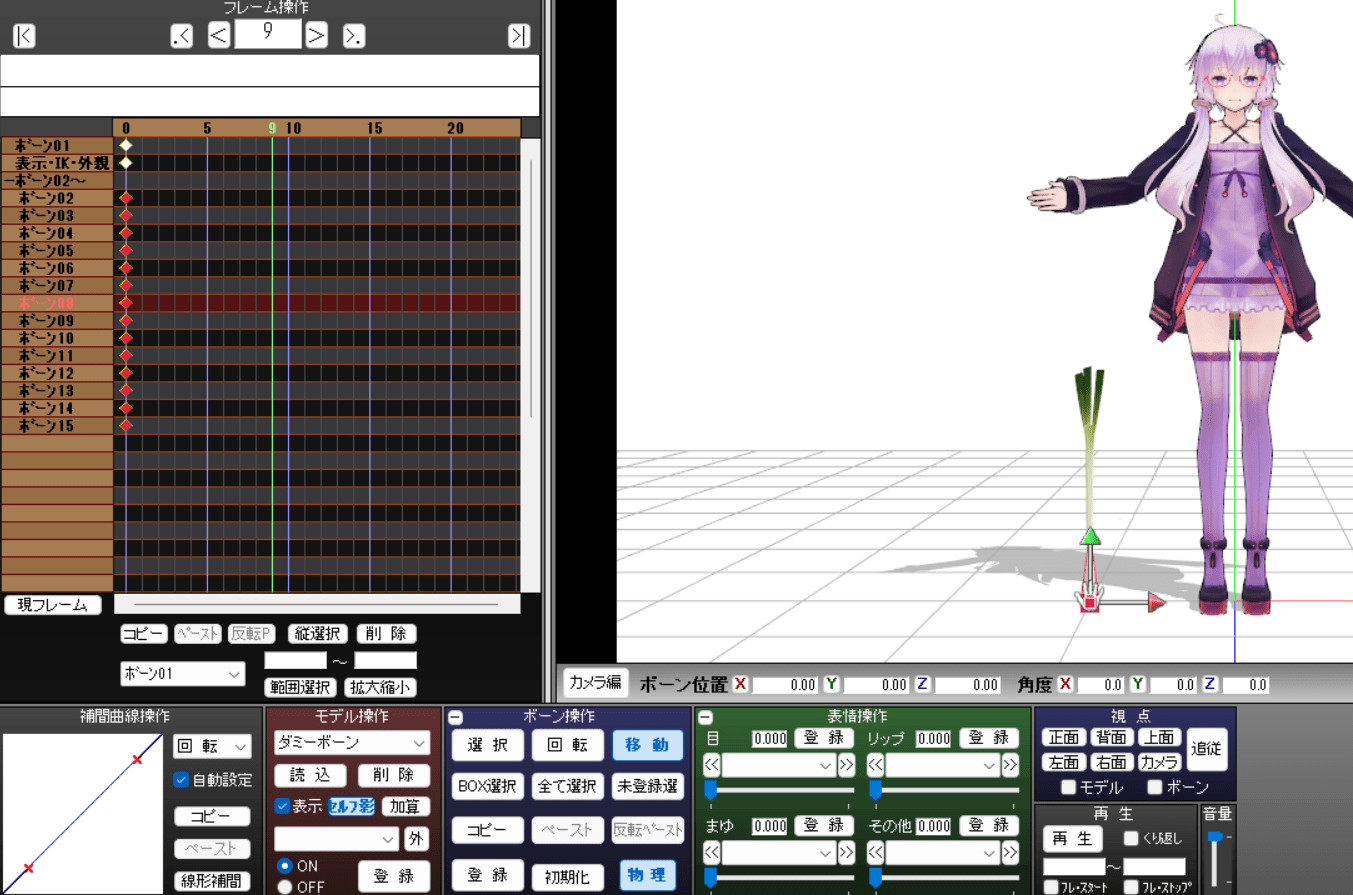The width and height of the screenshot is (1353, 895).
Task: Open the 回転 interpolation type dropdown
Action: (212, 747)
